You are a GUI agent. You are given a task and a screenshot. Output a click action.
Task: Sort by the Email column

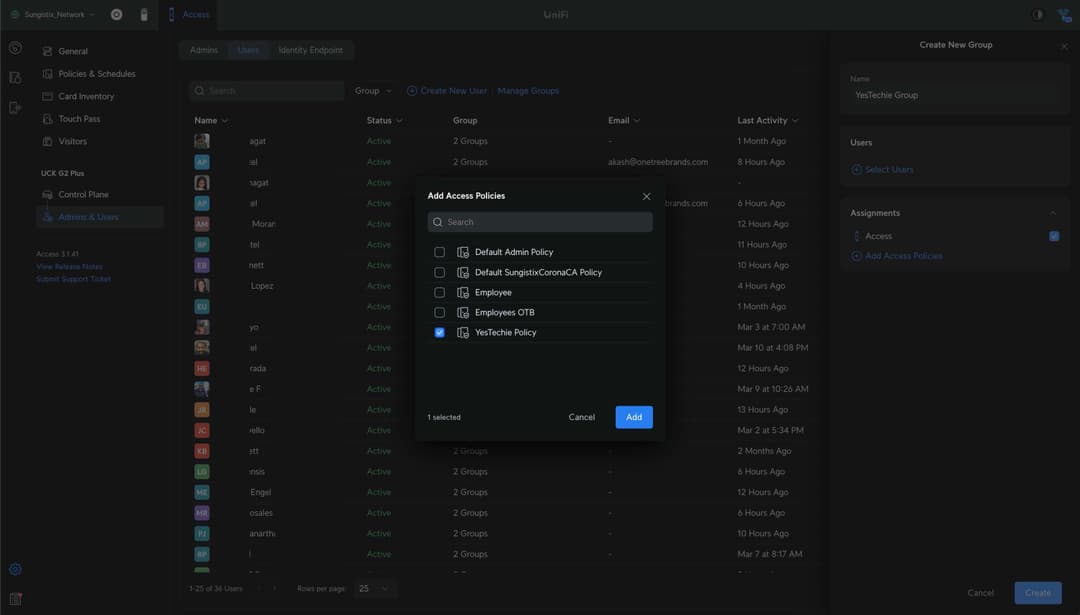(x=624, y=121)
